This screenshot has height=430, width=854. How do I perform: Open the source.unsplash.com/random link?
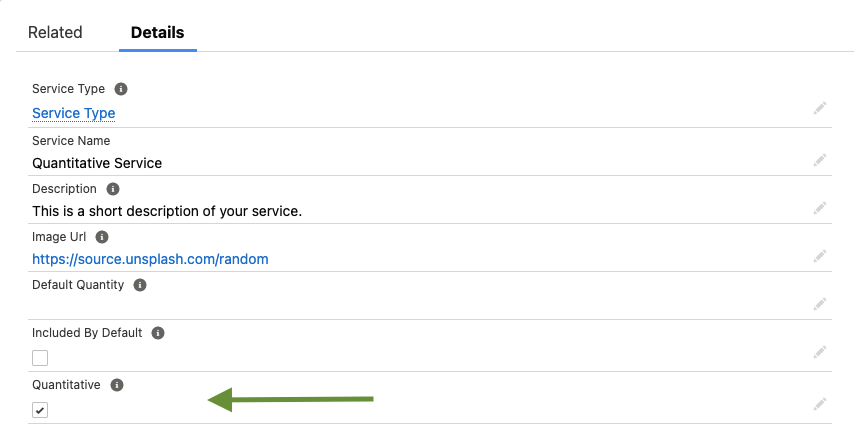150,259
